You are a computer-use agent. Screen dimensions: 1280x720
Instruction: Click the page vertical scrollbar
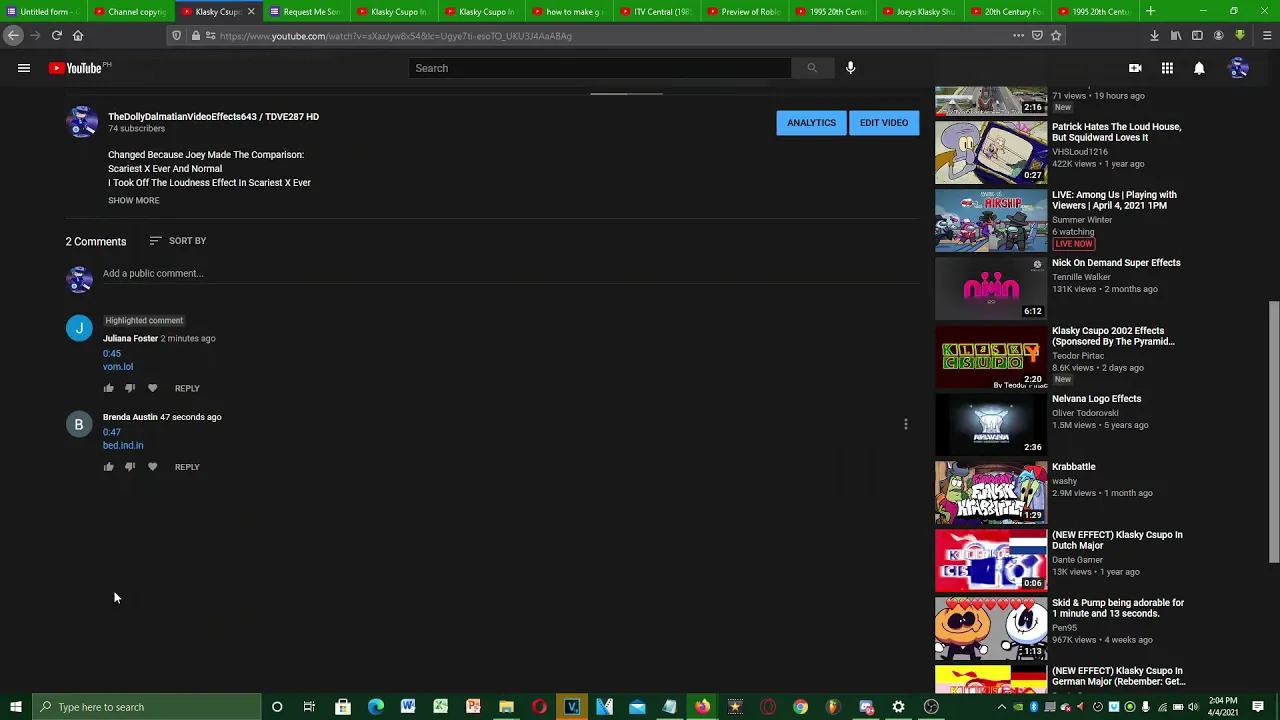tap(1274, 430)
